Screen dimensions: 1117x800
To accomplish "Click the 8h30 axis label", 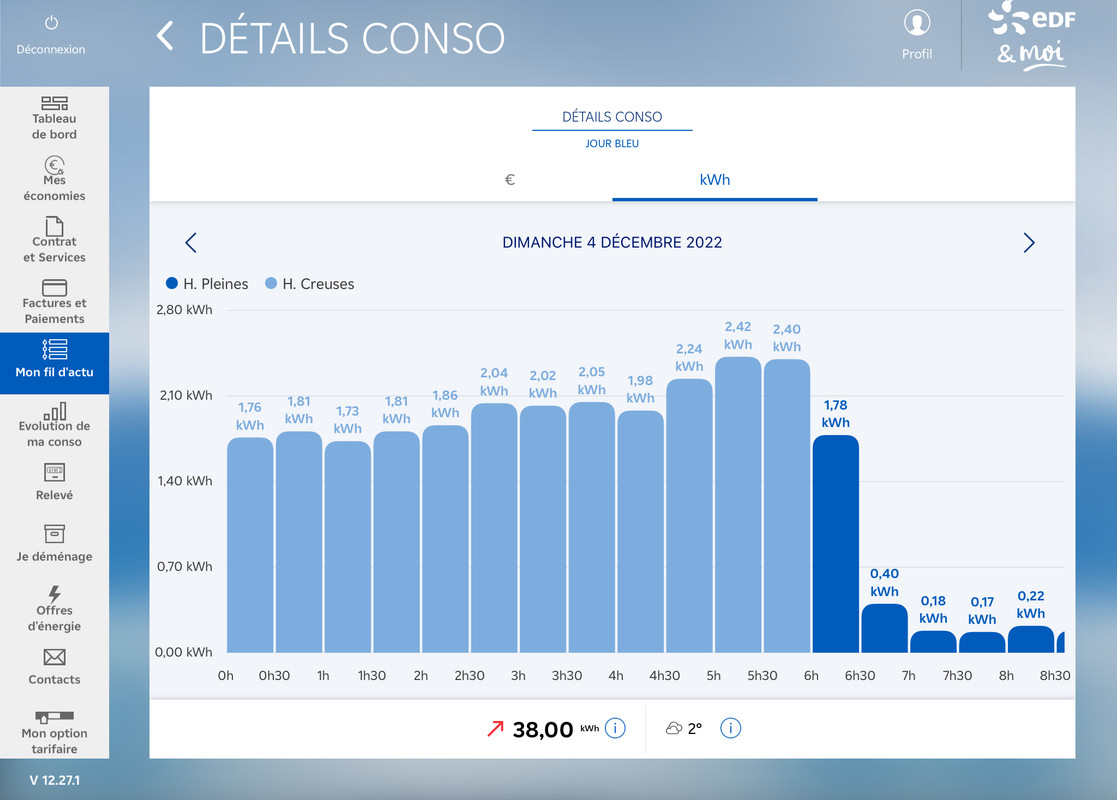I will point(1054,675).
